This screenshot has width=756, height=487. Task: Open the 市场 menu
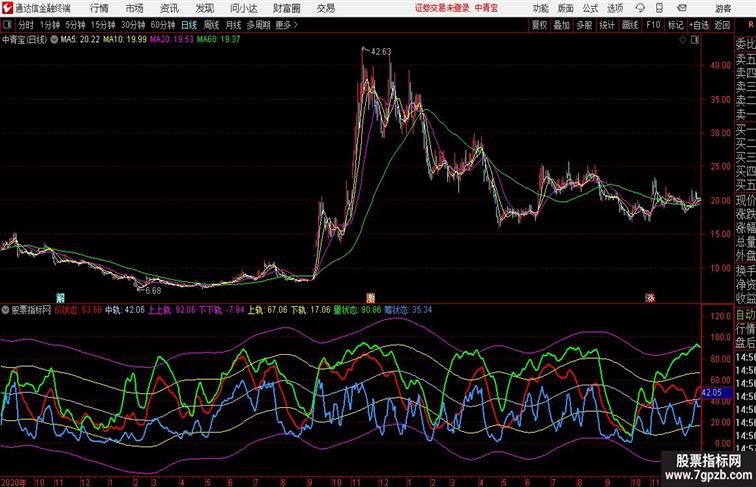[135, 8]
